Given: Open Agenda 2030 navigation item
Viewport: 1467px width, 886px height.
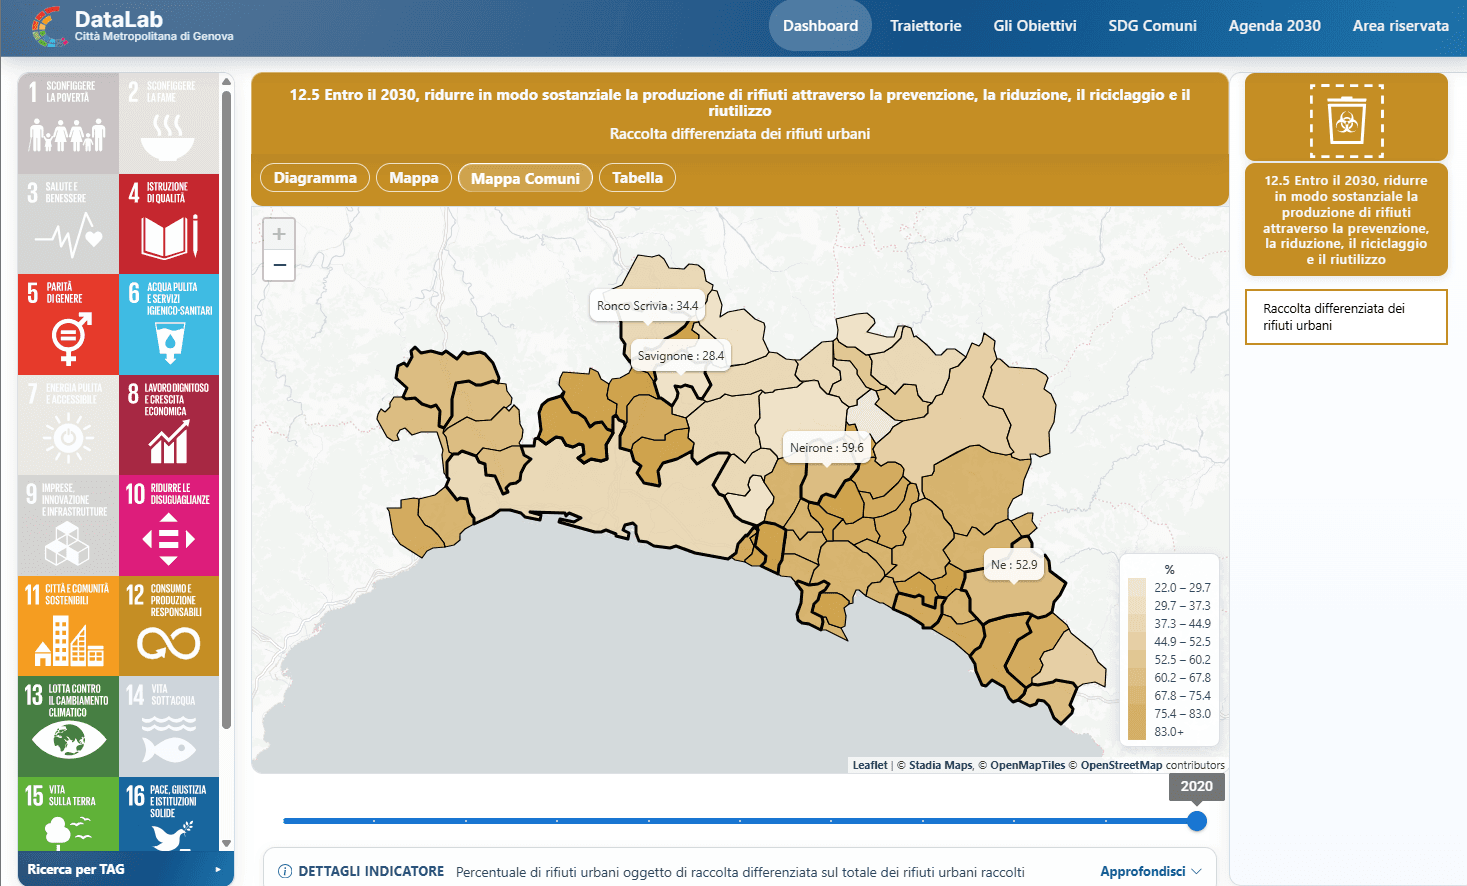Looking at the screenshot, I should pyautogui.click(x=1274, y=26).
